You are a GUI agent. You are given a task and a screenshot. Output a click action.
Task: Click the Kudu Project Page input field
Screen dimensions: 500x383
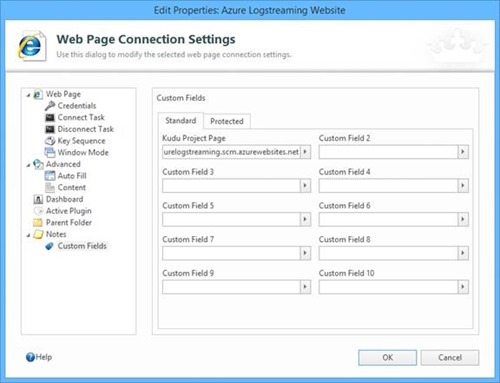coord(232,152)
